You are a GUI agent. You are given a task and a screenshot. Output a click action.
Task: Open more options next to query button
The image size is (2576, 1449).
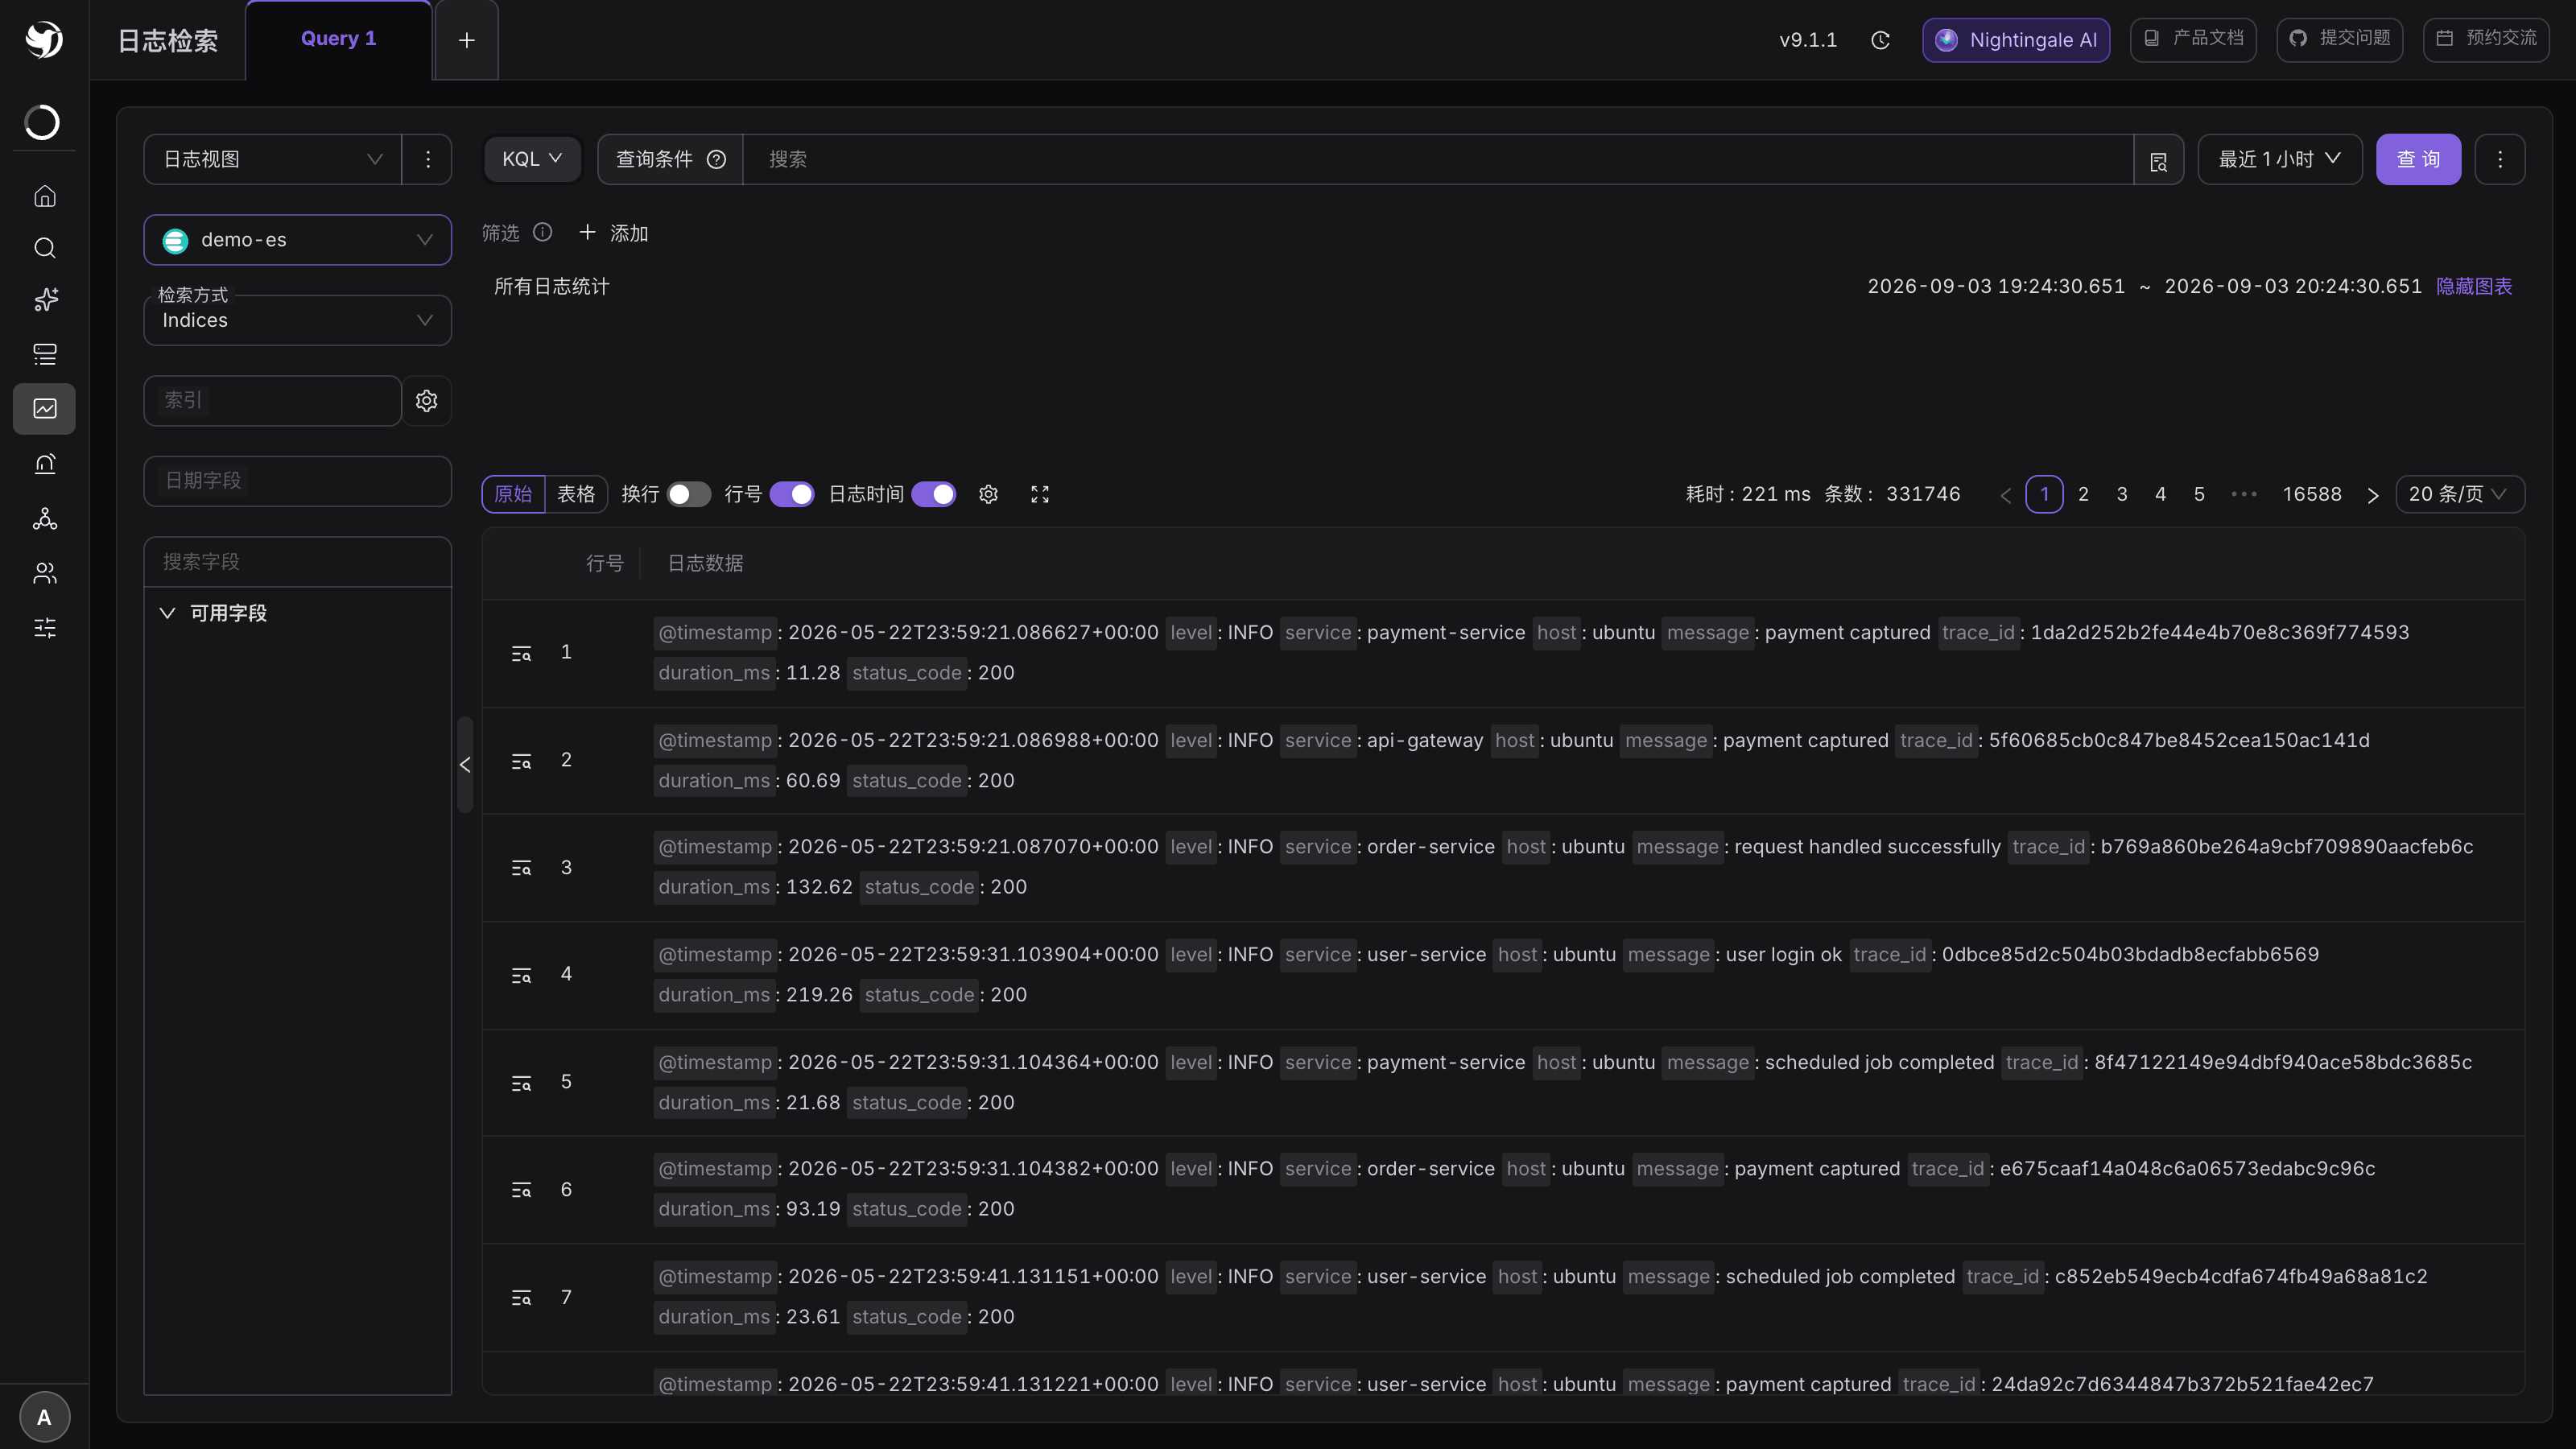[2500, 160]
